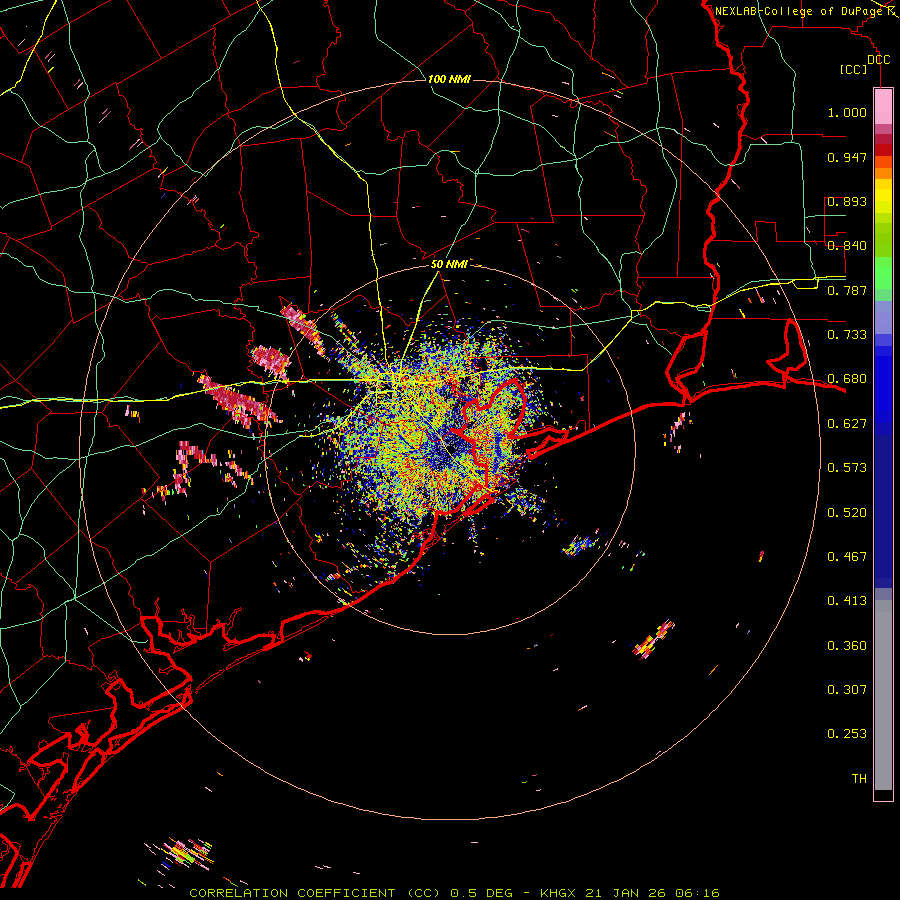900x900 pixels.
Task: Select the 0.733 color scale value
Action: click(847, 335)
